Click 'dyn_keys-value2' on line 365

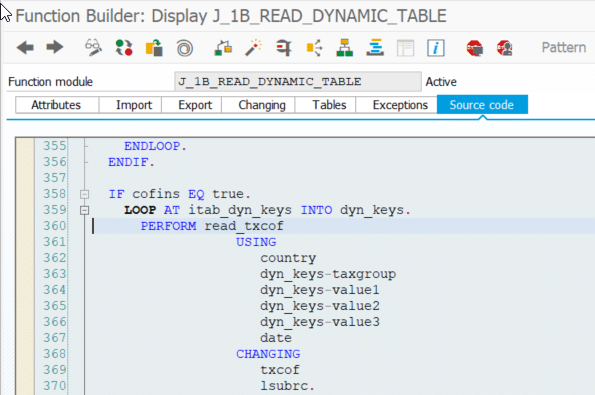[320, 306]
